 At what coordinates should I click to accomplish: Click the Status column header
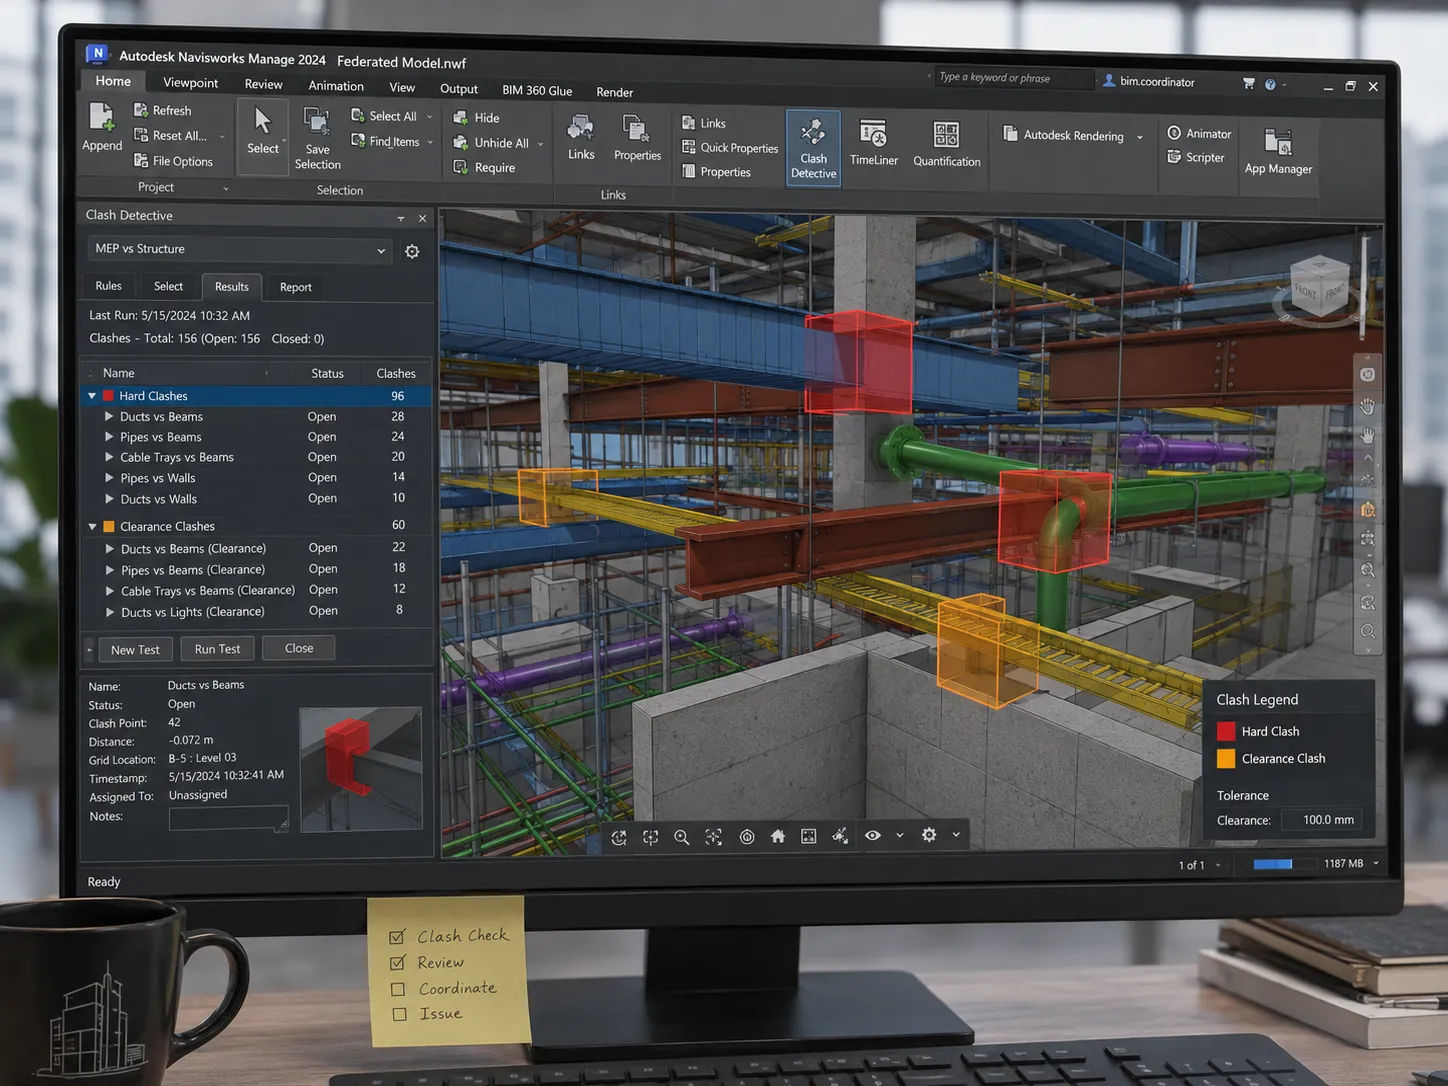(x=327, y=373)
